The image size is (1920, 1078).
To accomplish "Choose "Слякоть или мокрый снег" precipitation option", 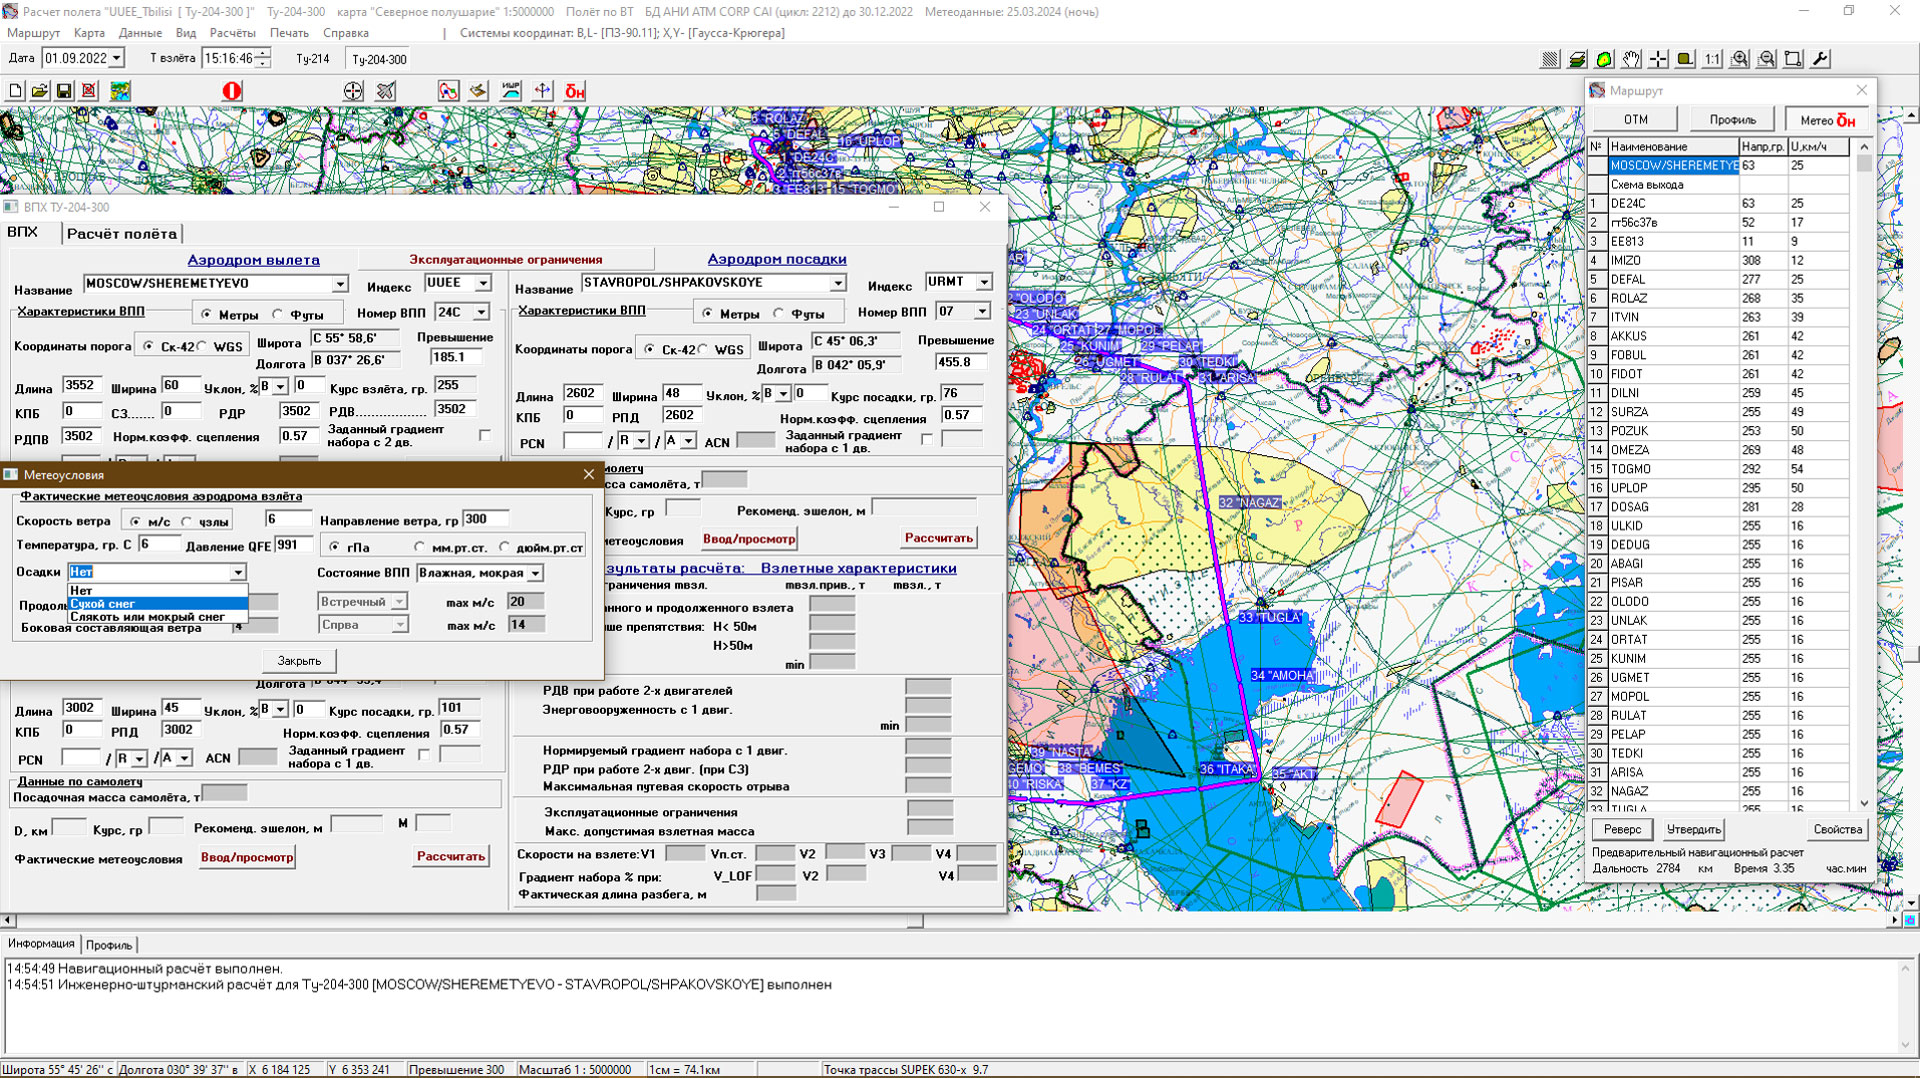I will click(147, 617).
